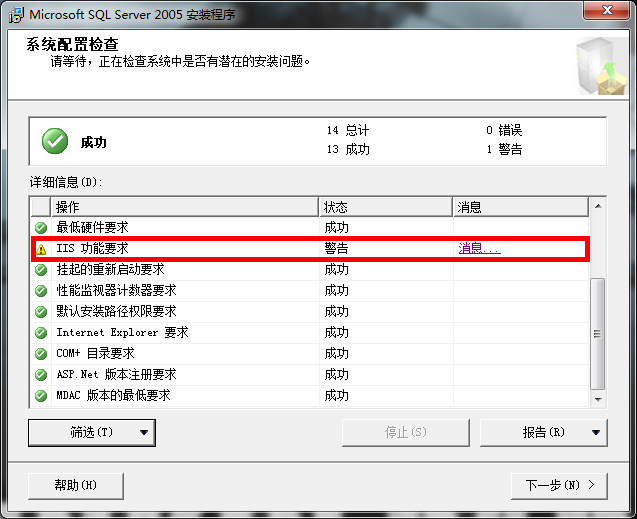The height and width of the screenshot is (519, 637).
Task: Click the 警告 status cell of IIS row
Action: click(x=336, y=249)
